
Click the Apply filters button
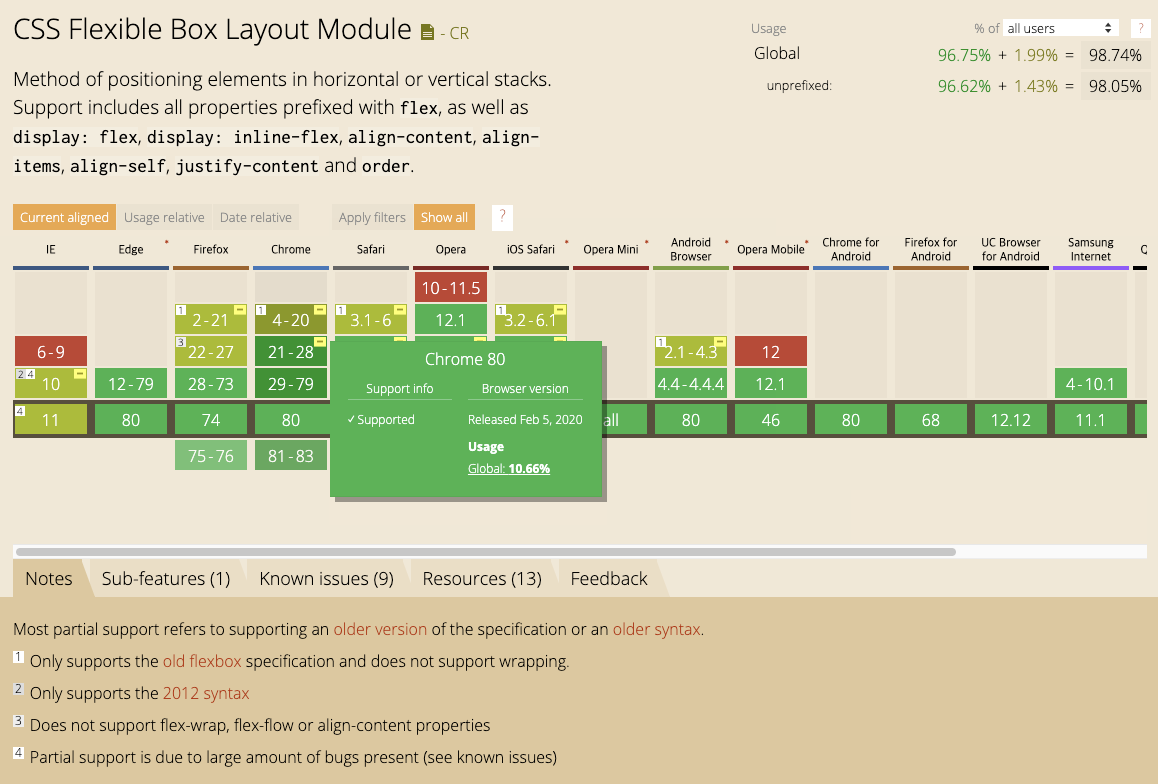coord(372,217)
